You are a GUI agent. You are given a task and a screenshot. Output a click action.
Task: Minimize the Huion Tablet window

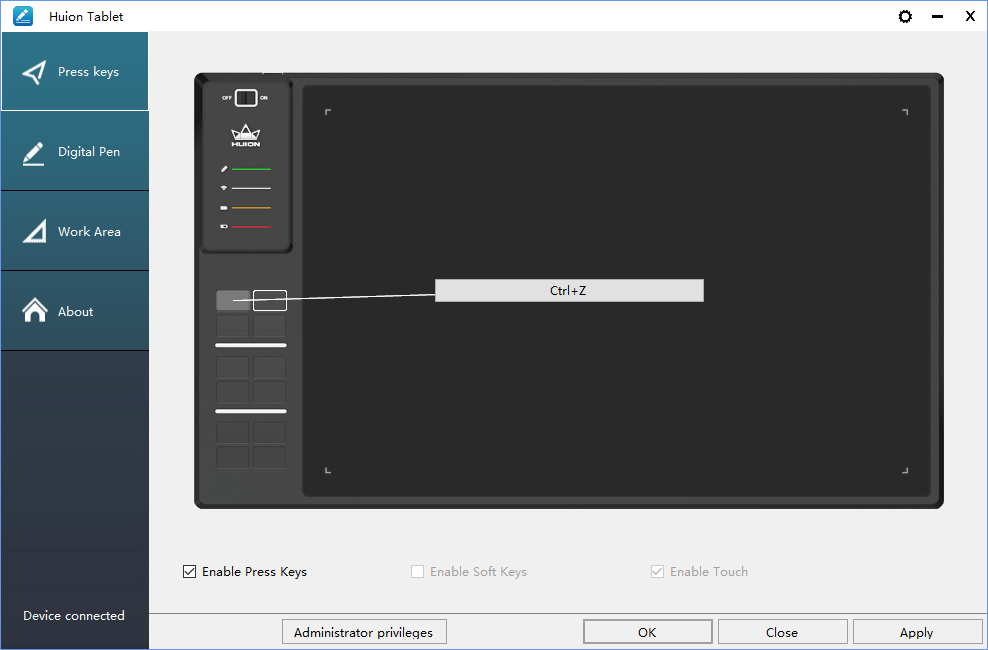coord(938,16)
